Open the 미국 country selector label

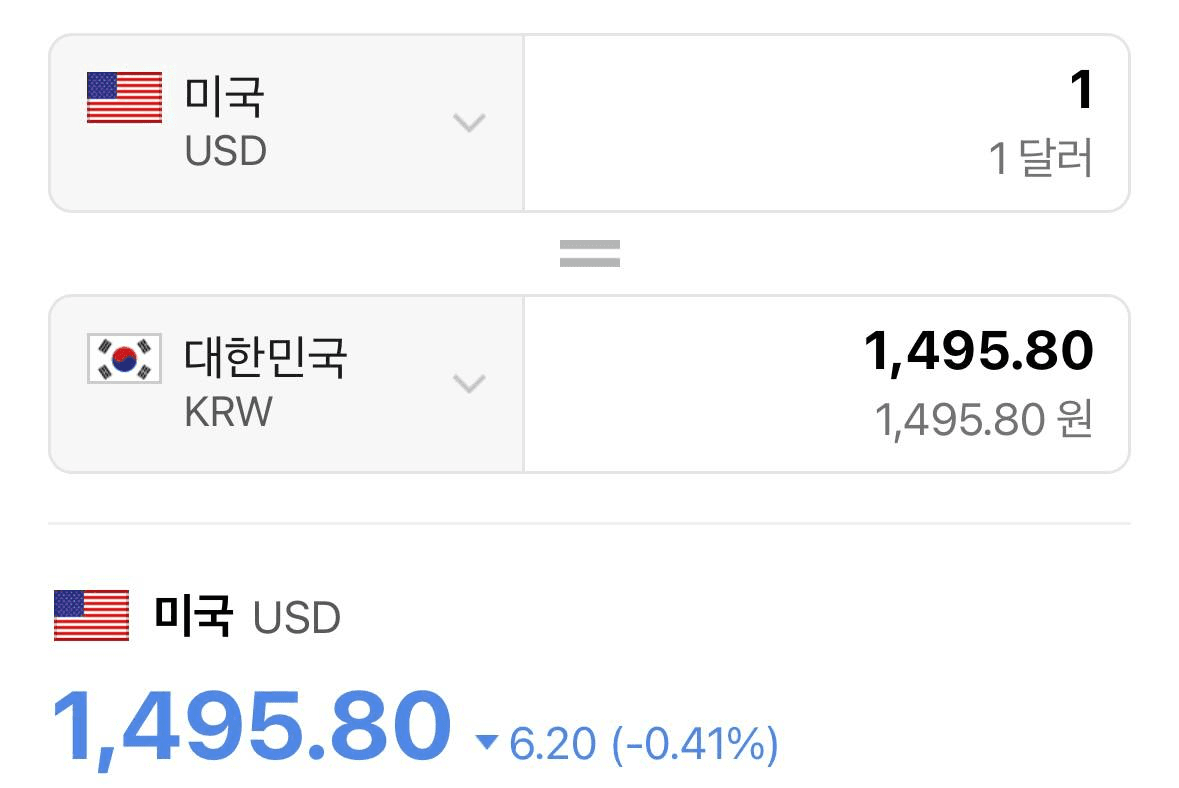pos(224,96)
